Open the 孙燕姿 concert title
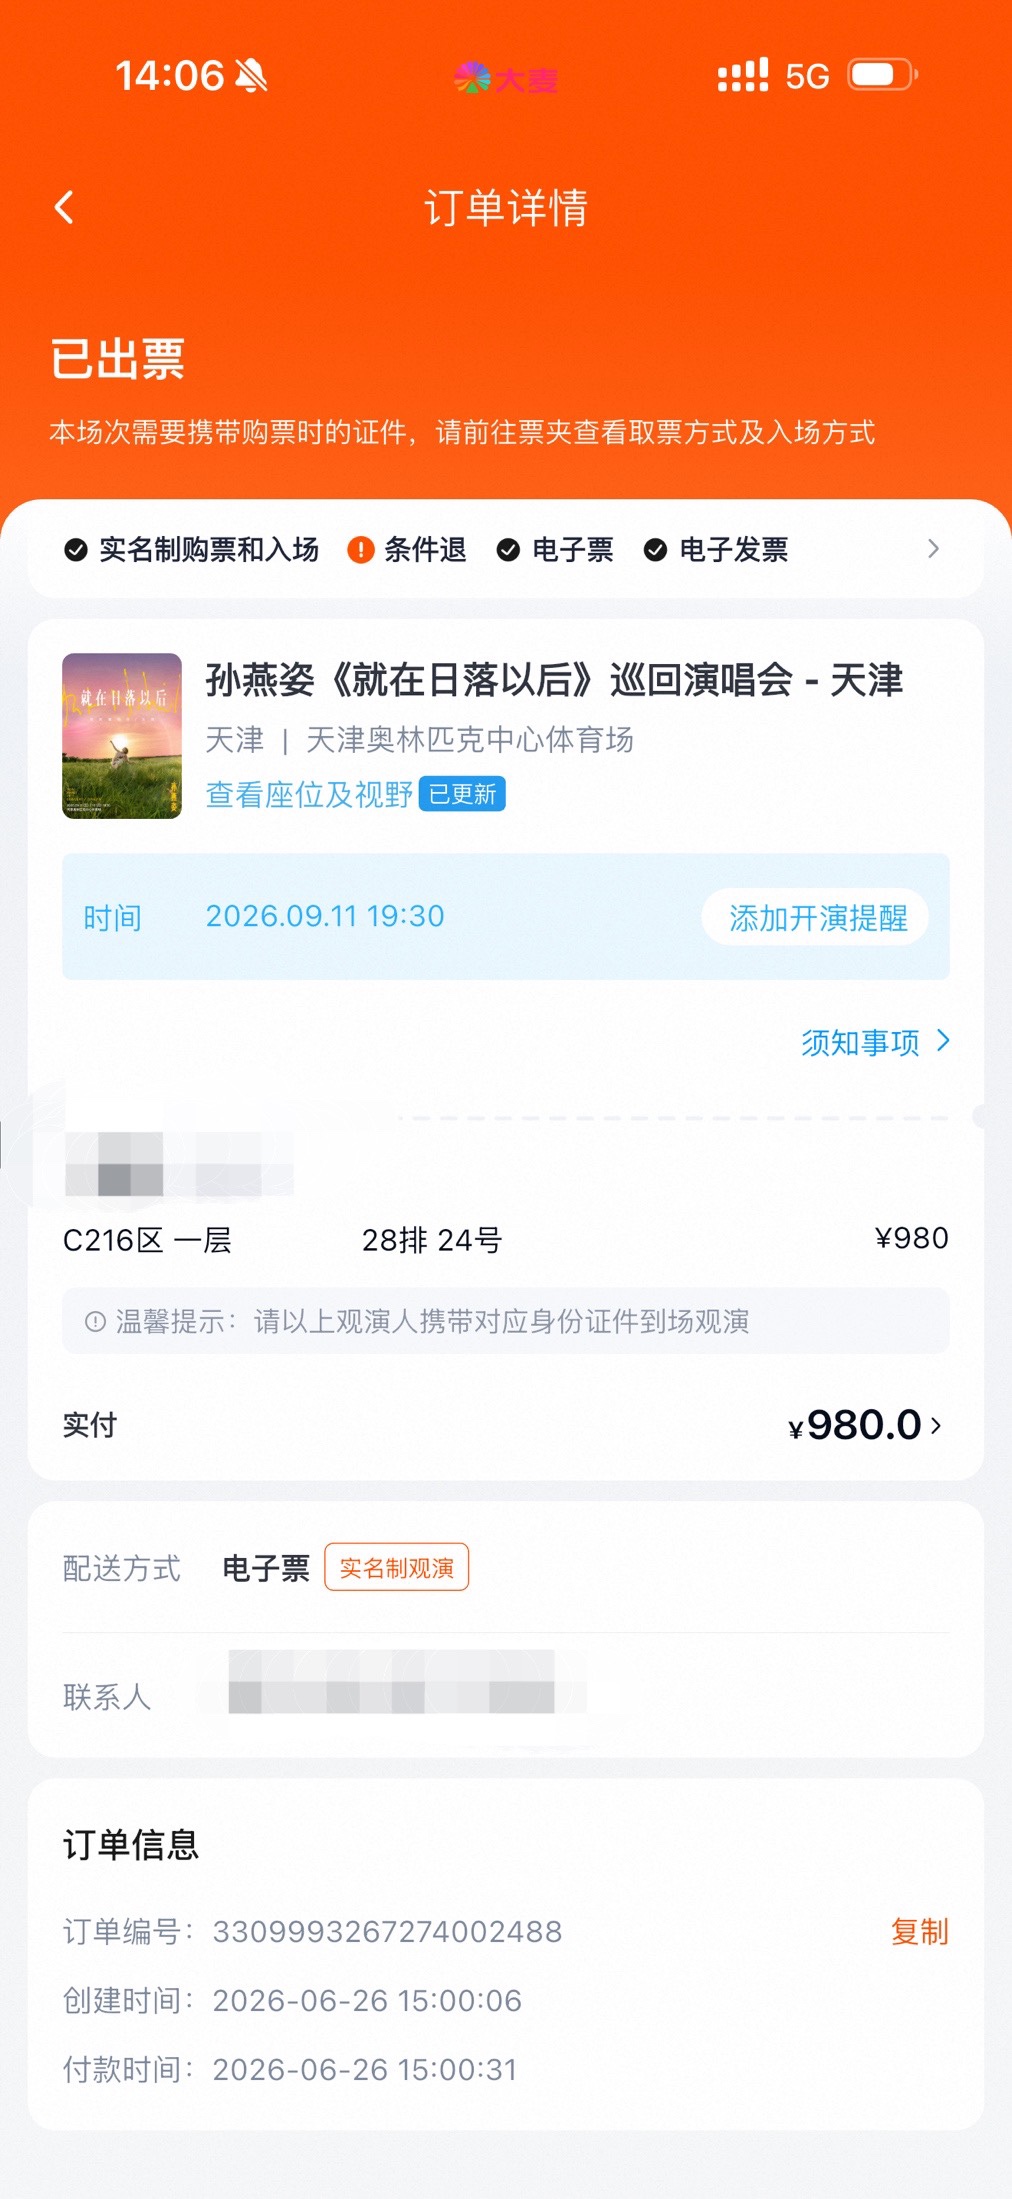The image size is (1012, 2199). point(554,680)
